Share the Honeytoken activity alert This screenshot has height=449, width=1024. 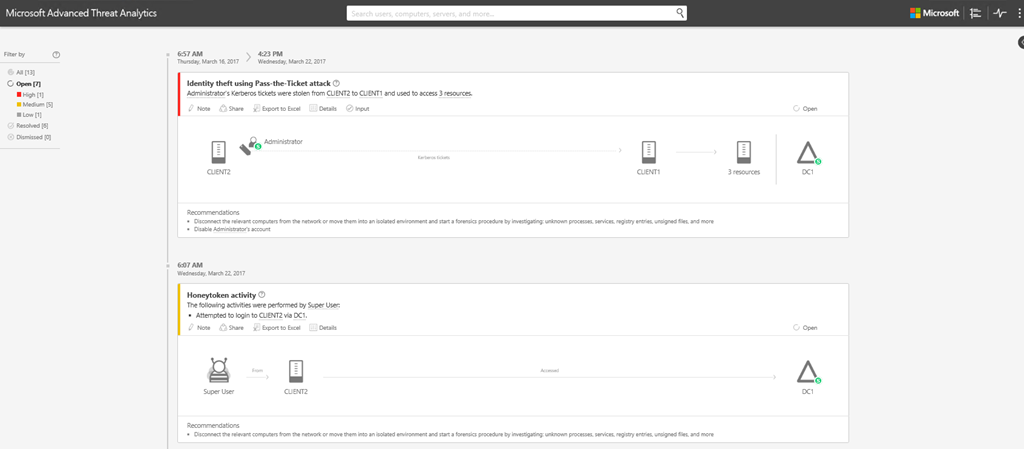click(231, 328)
